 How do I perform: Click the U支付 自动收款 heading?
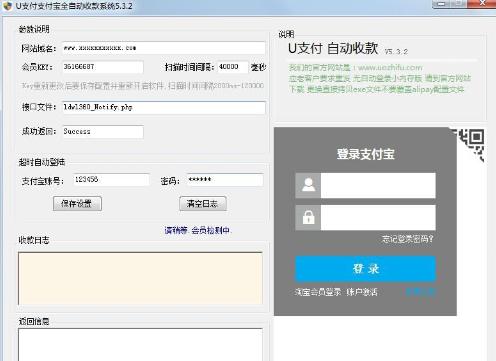click(x=333, y=49)
